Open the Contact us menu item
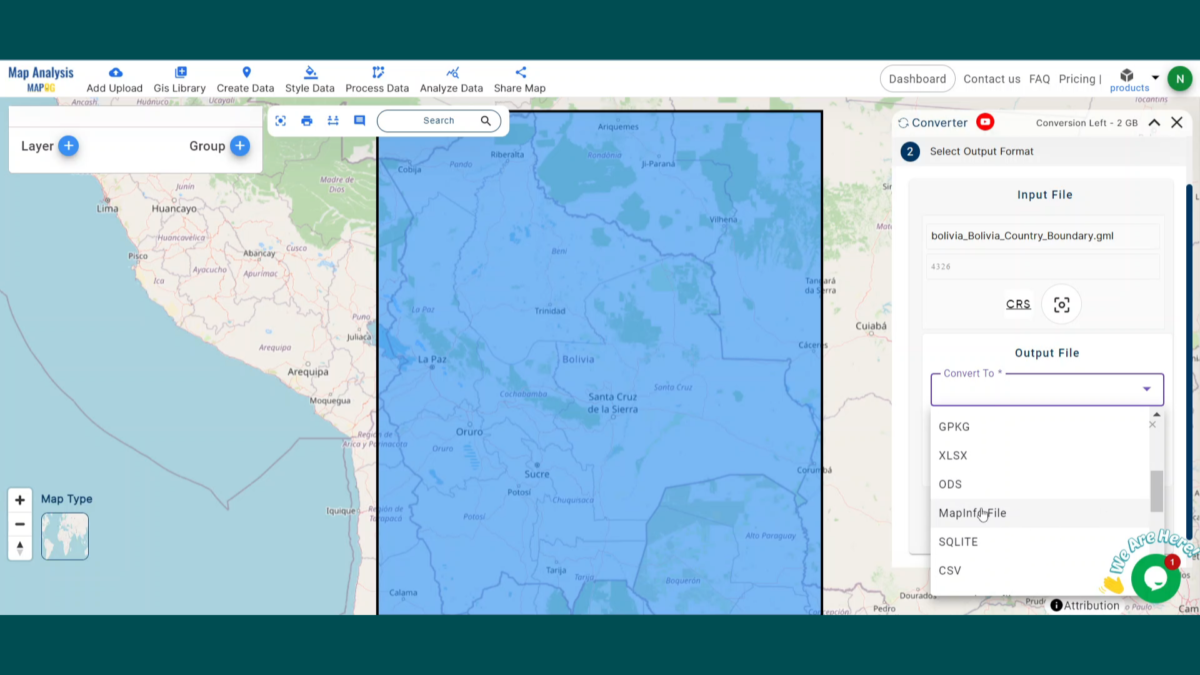 coord(991,78)
